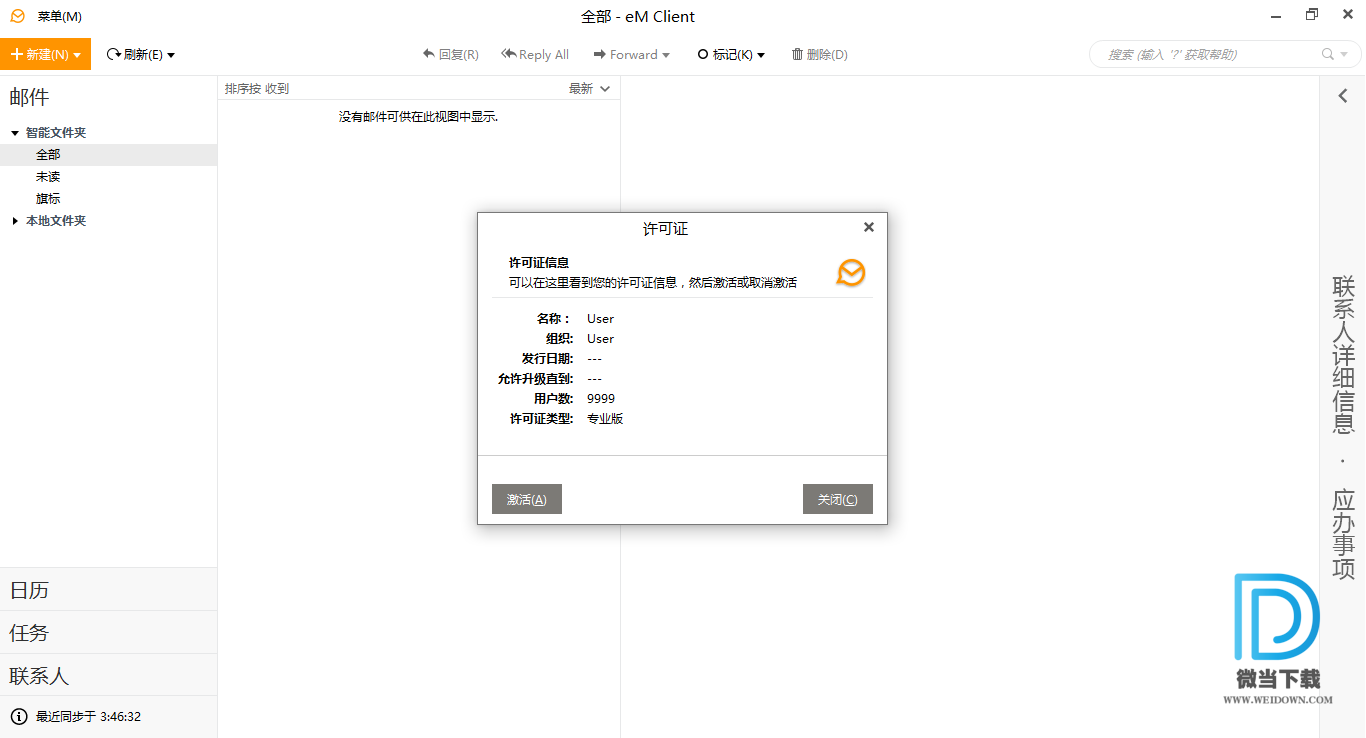This screenshot has height=738, width=1366.
Task: Expand the 本地文件夹 tree node
Action: [15, 220]
